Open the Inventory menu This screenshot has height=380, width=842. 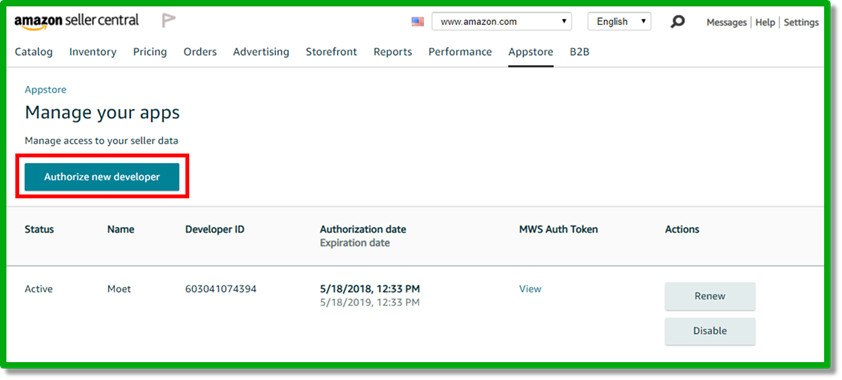click(x=93, y=52)
